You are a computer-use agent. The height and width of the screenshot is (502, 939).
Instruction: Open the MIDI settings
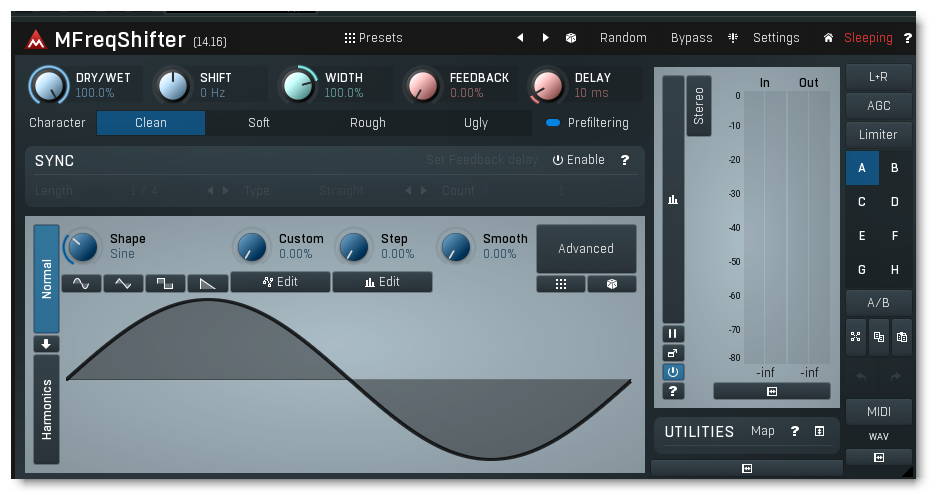879,412
